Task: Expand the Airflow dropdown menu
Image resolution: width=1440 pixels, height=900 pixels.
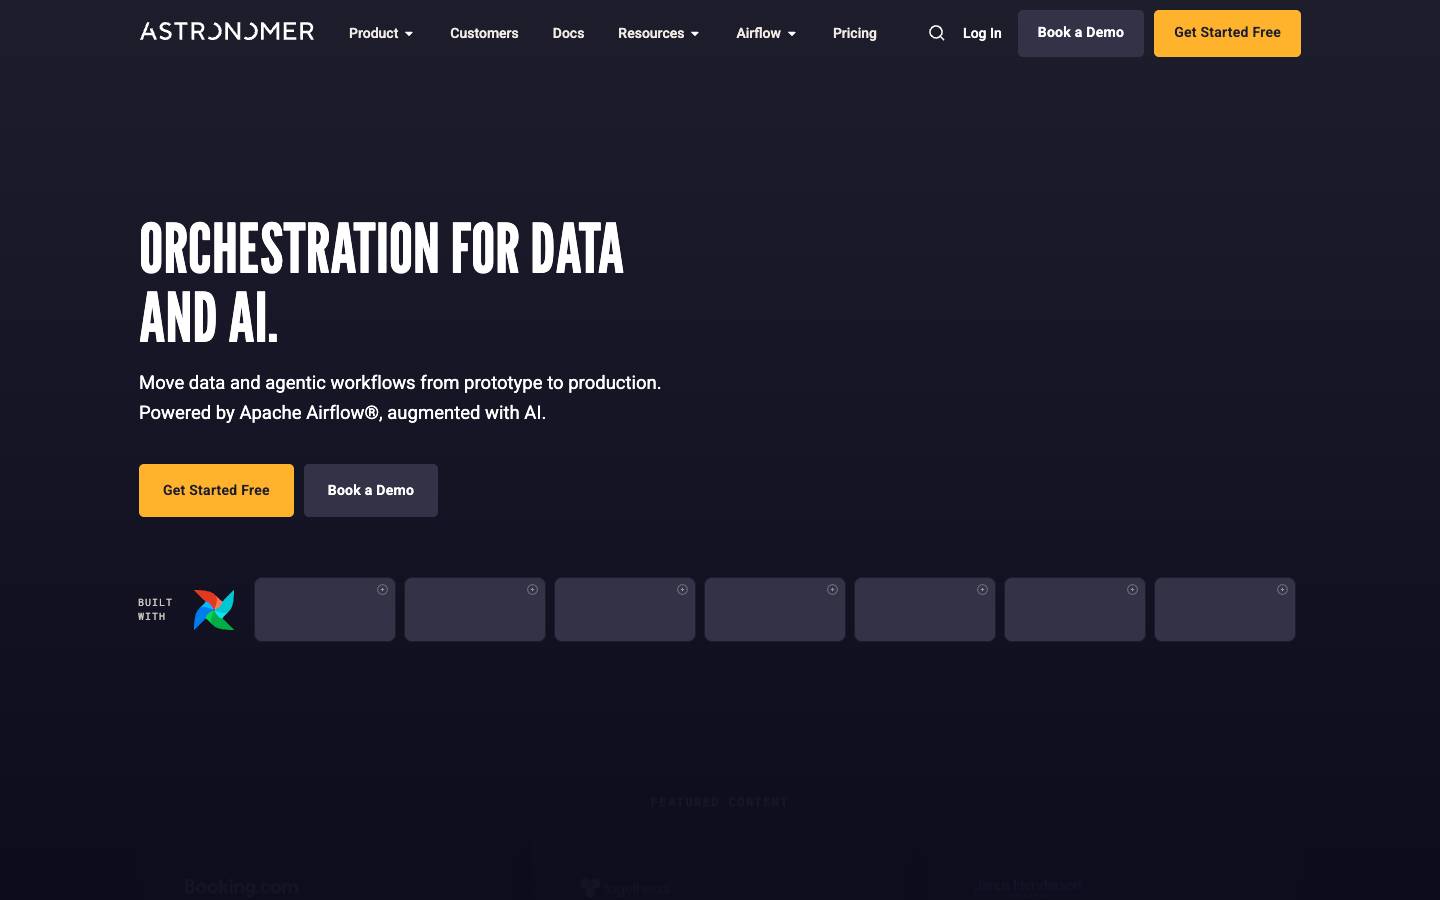Action: tap(766, 33)
